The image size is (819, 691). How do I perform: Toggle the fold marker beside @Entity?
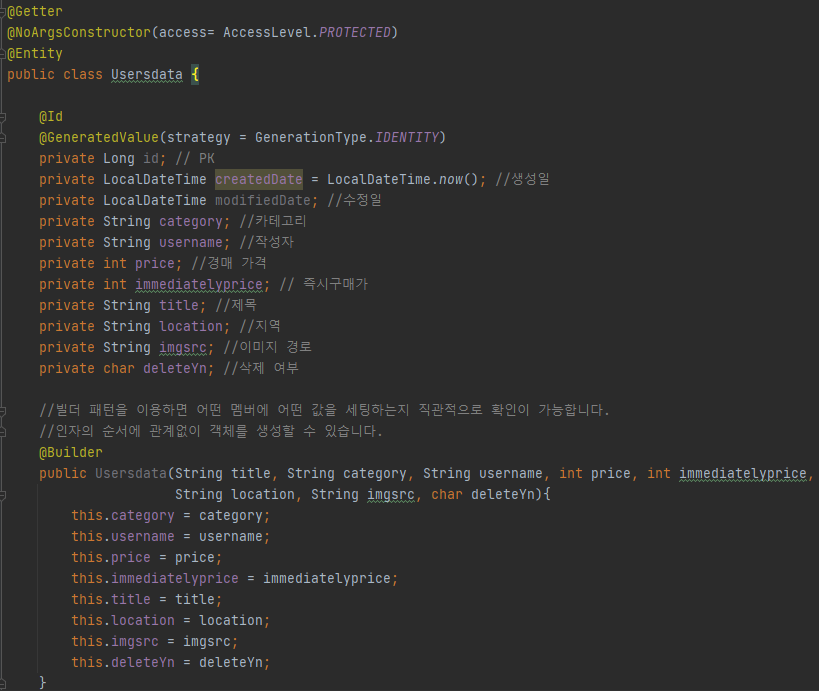[x=3, y=53]
